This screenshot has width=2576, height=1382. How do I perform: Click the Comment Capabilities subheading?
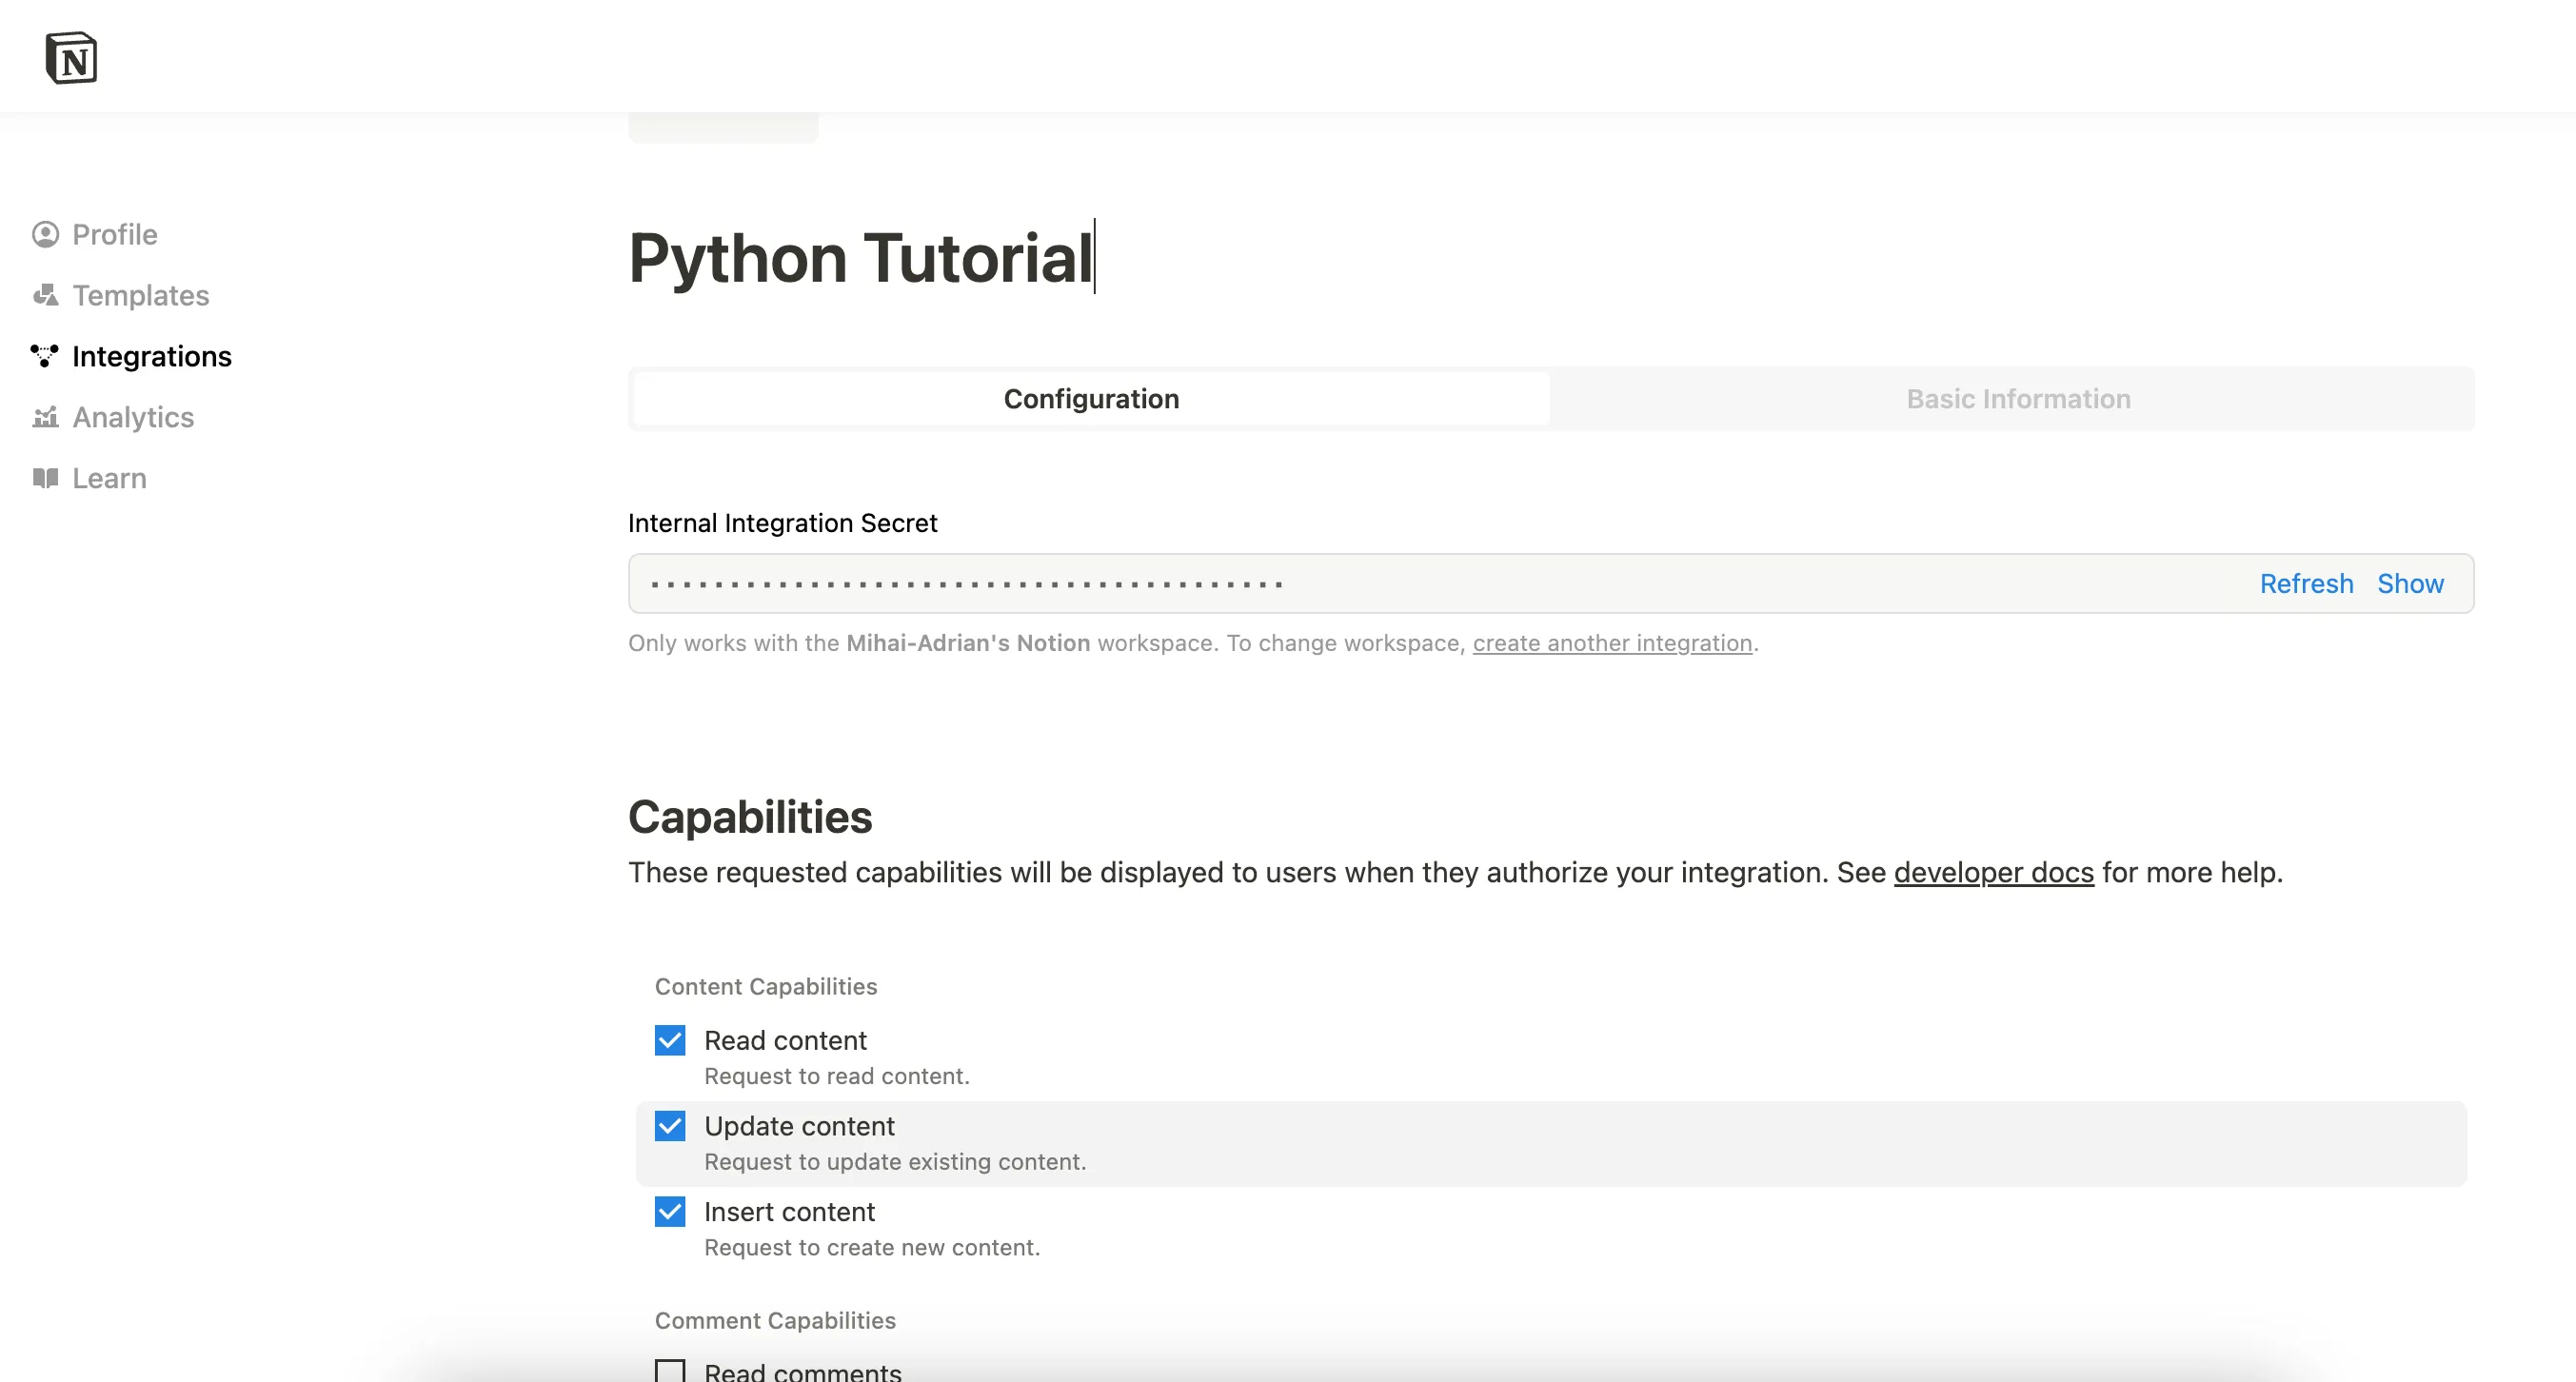775,1320
